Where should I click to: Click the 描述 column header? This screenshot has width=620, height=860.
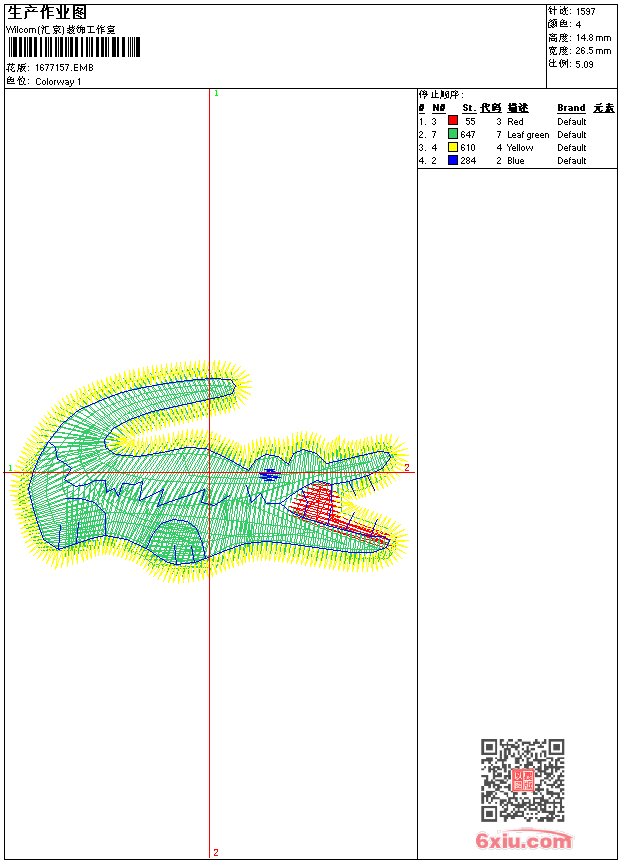[x=517, y=108]
